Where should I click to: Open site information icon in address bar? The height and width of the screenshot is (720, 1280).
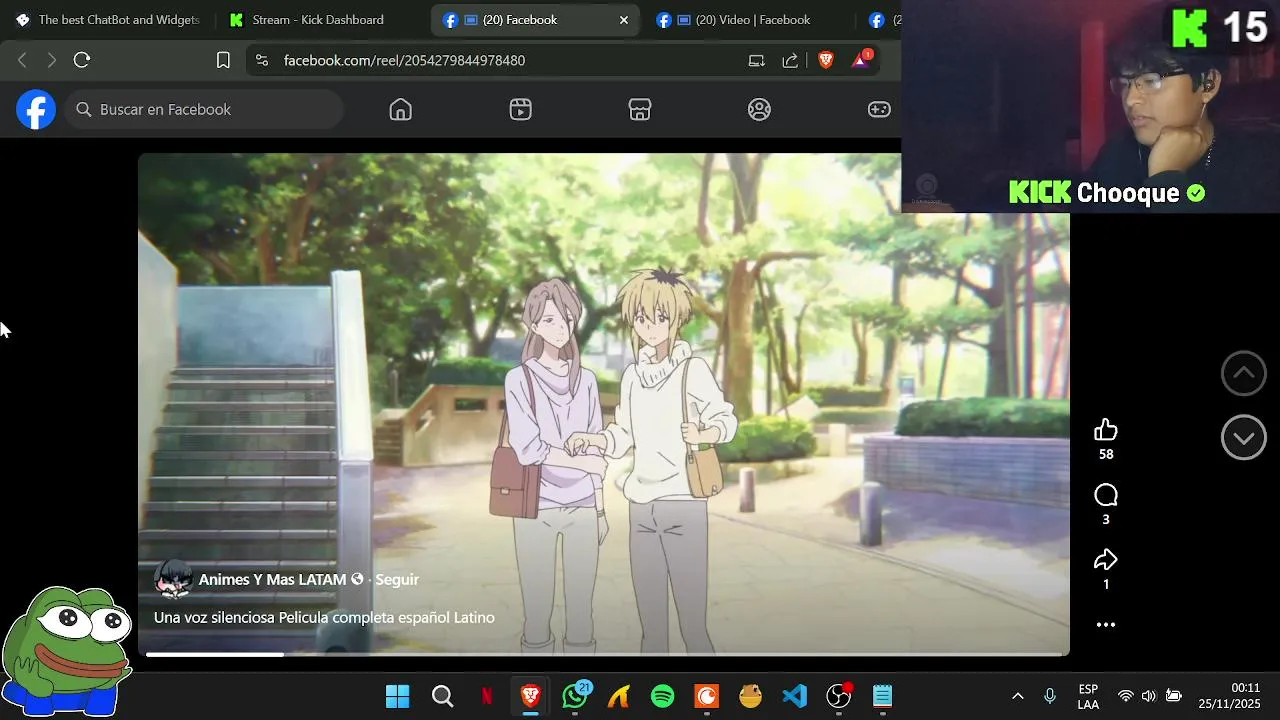pos(262,60)
